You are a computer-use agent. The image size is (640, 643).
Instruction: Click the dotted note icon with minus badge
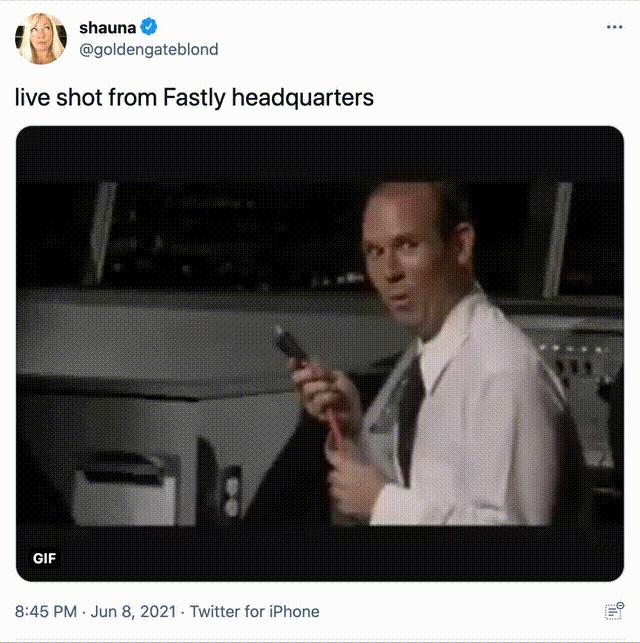point(614,611)
